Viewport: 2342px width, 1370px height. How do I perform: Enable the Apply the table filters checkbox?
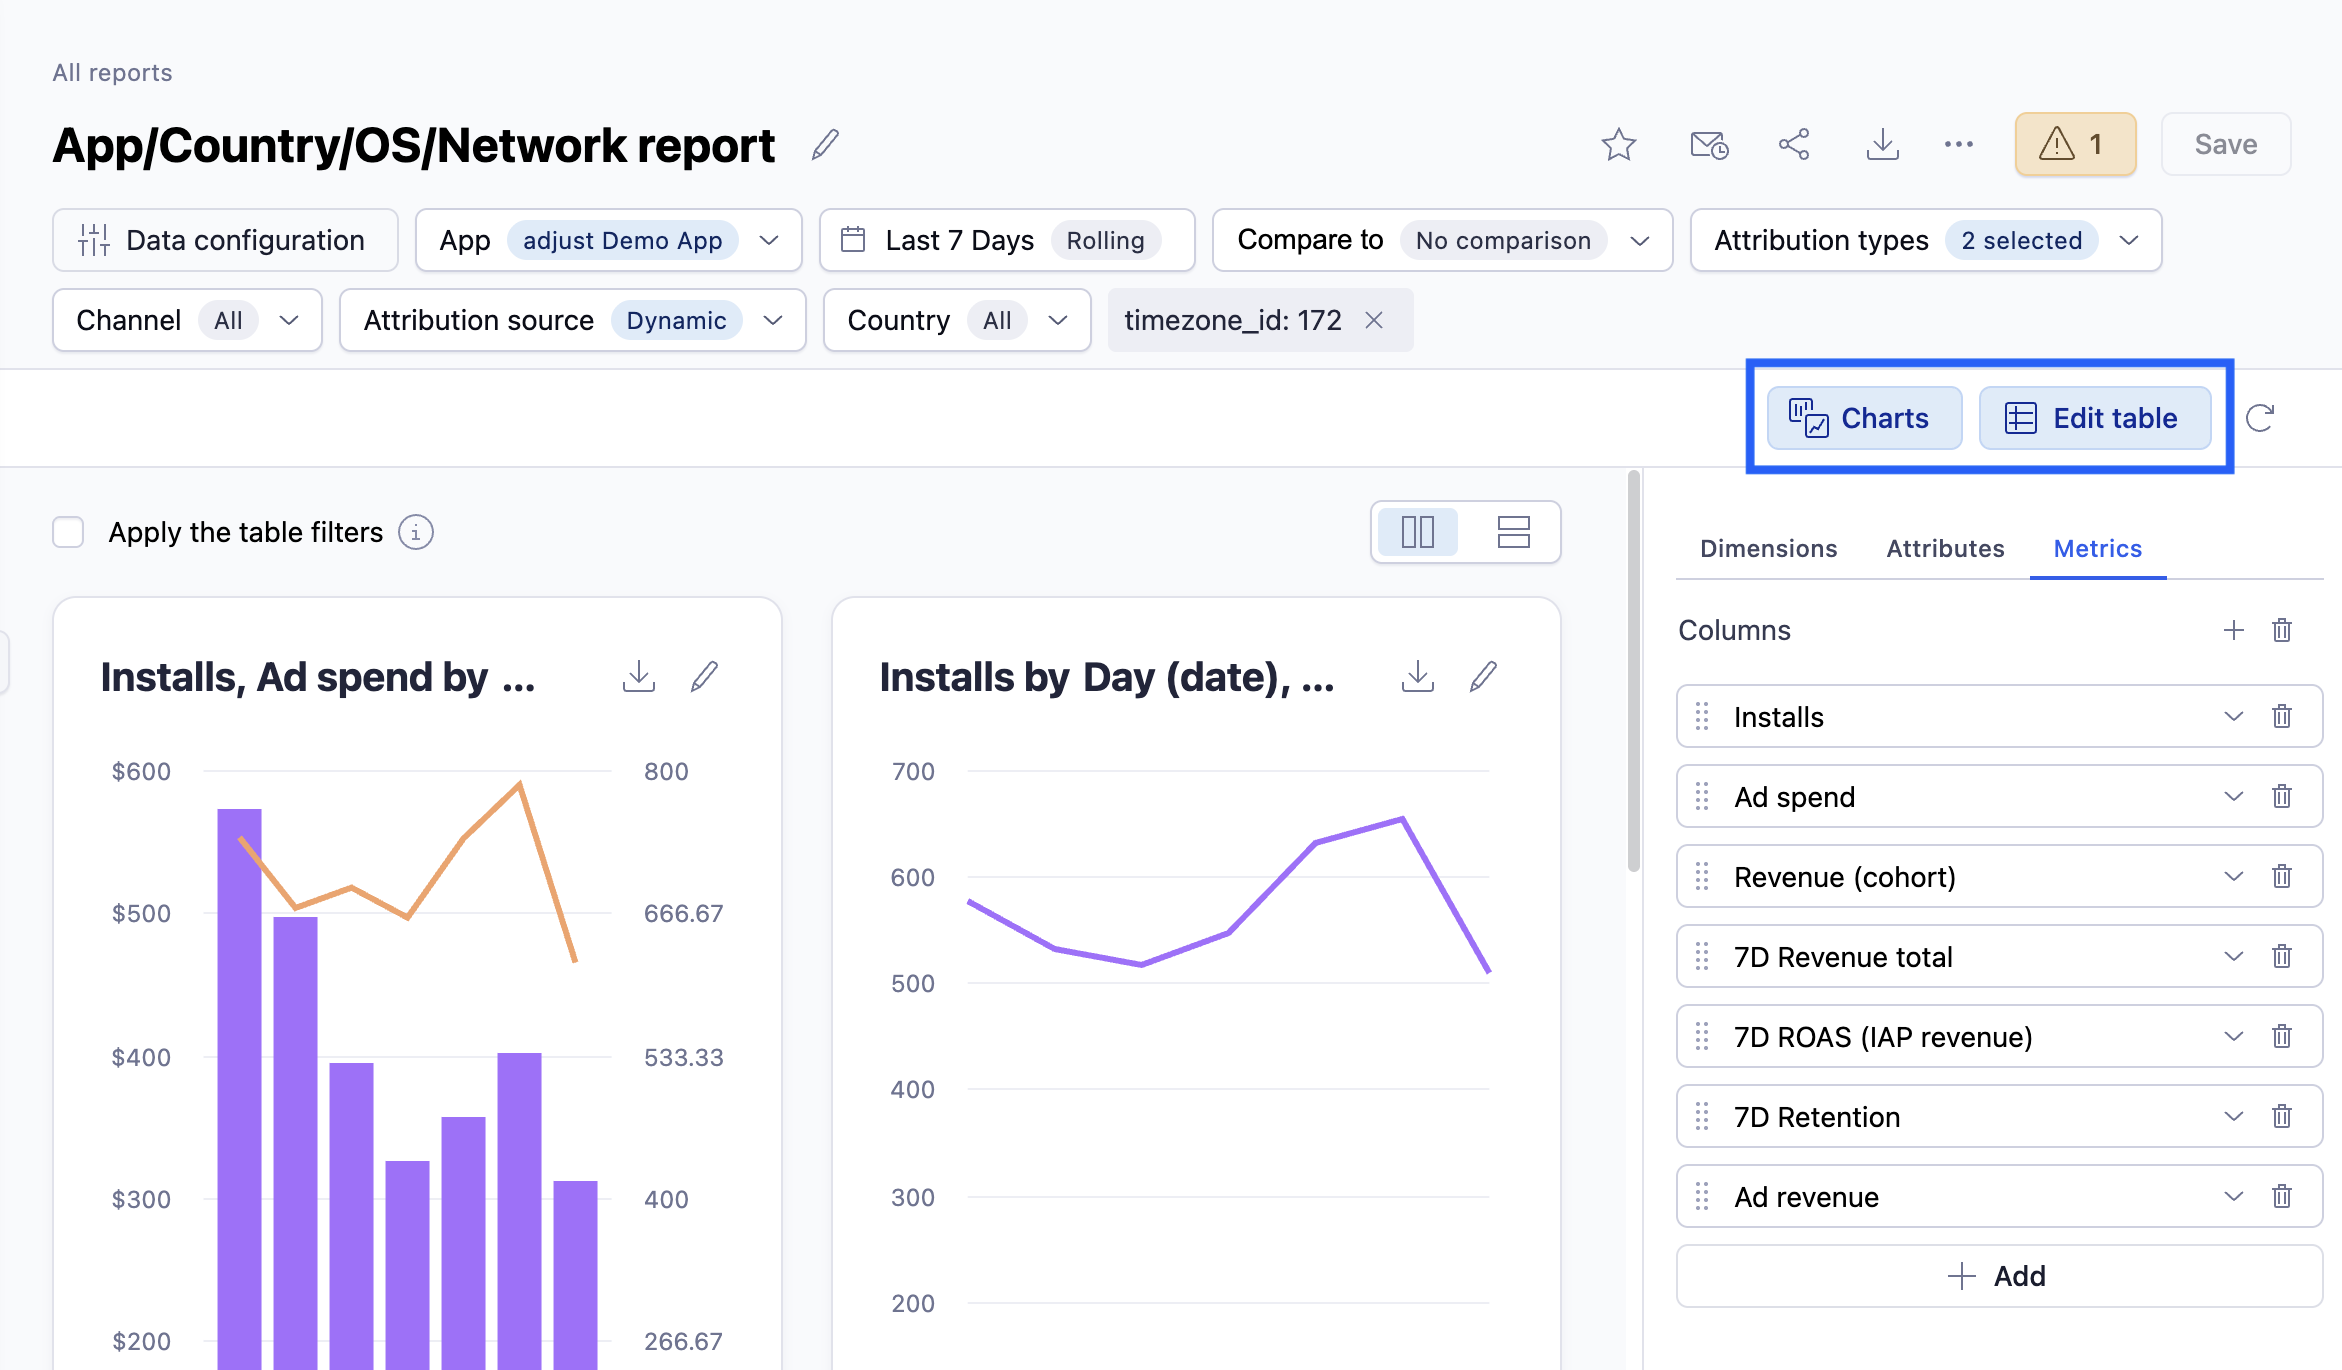coord(68,532)
